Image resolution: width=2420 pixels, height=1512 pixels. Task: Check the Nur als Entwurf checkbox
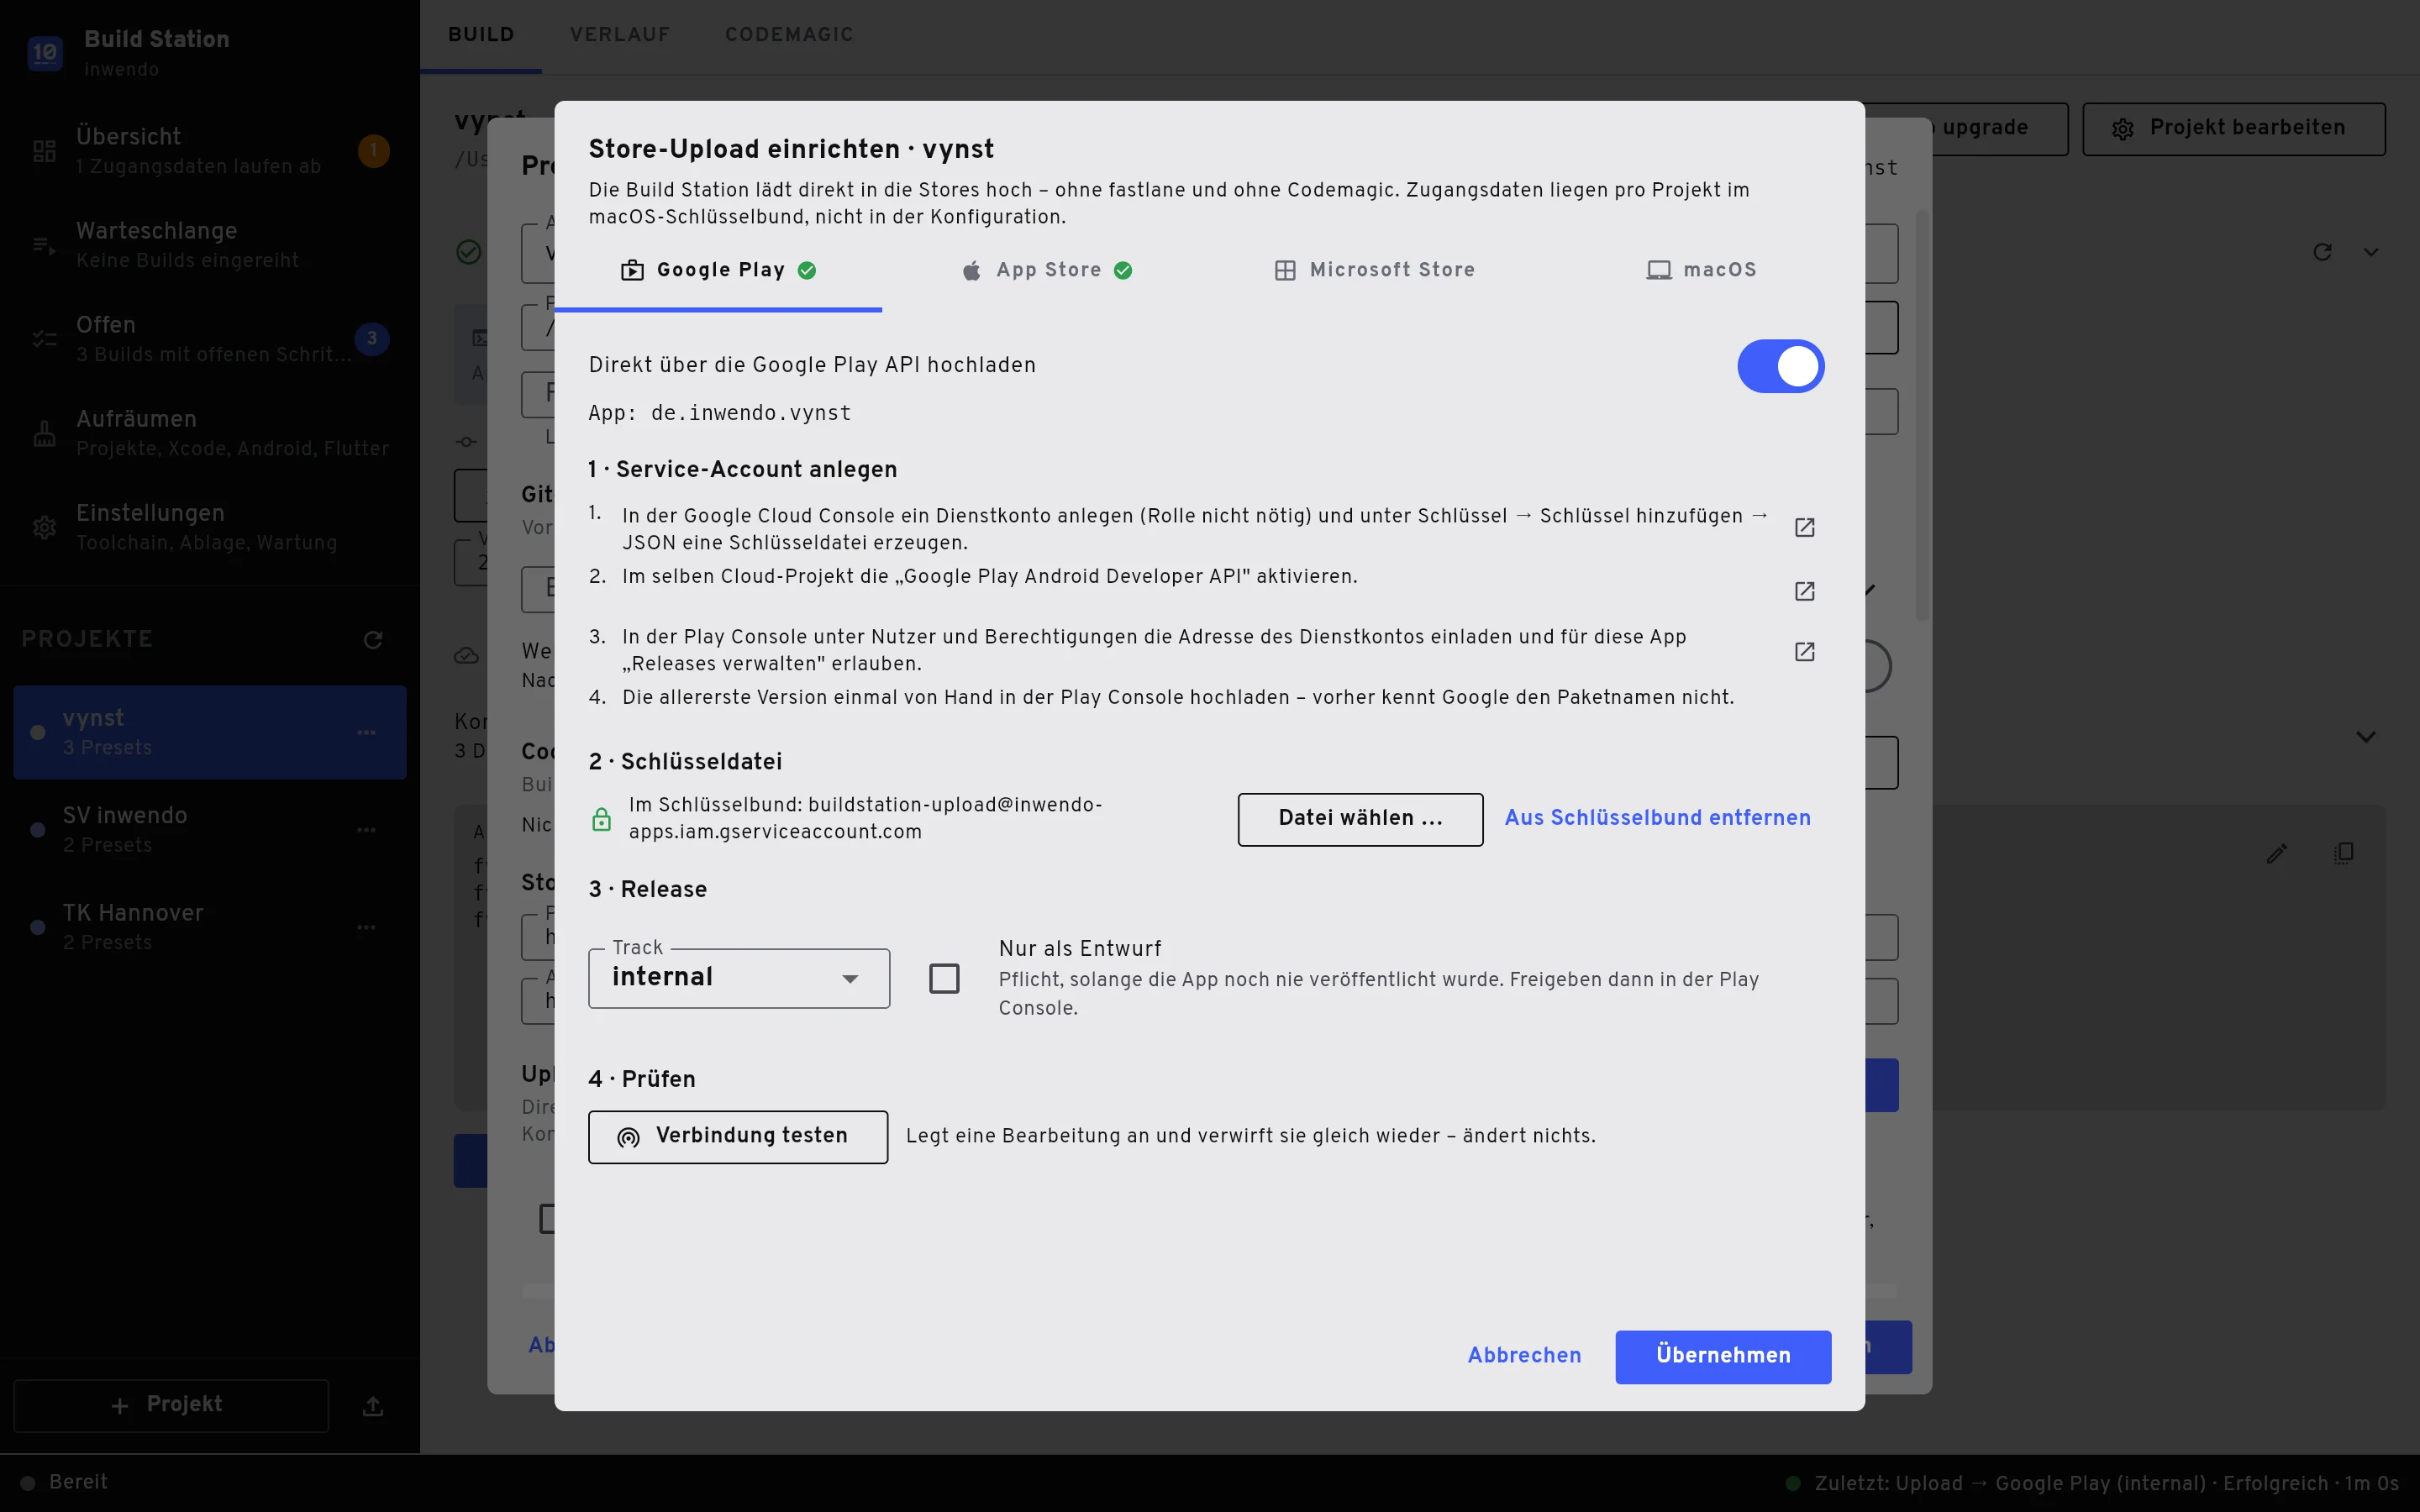[x=944, y=978]
